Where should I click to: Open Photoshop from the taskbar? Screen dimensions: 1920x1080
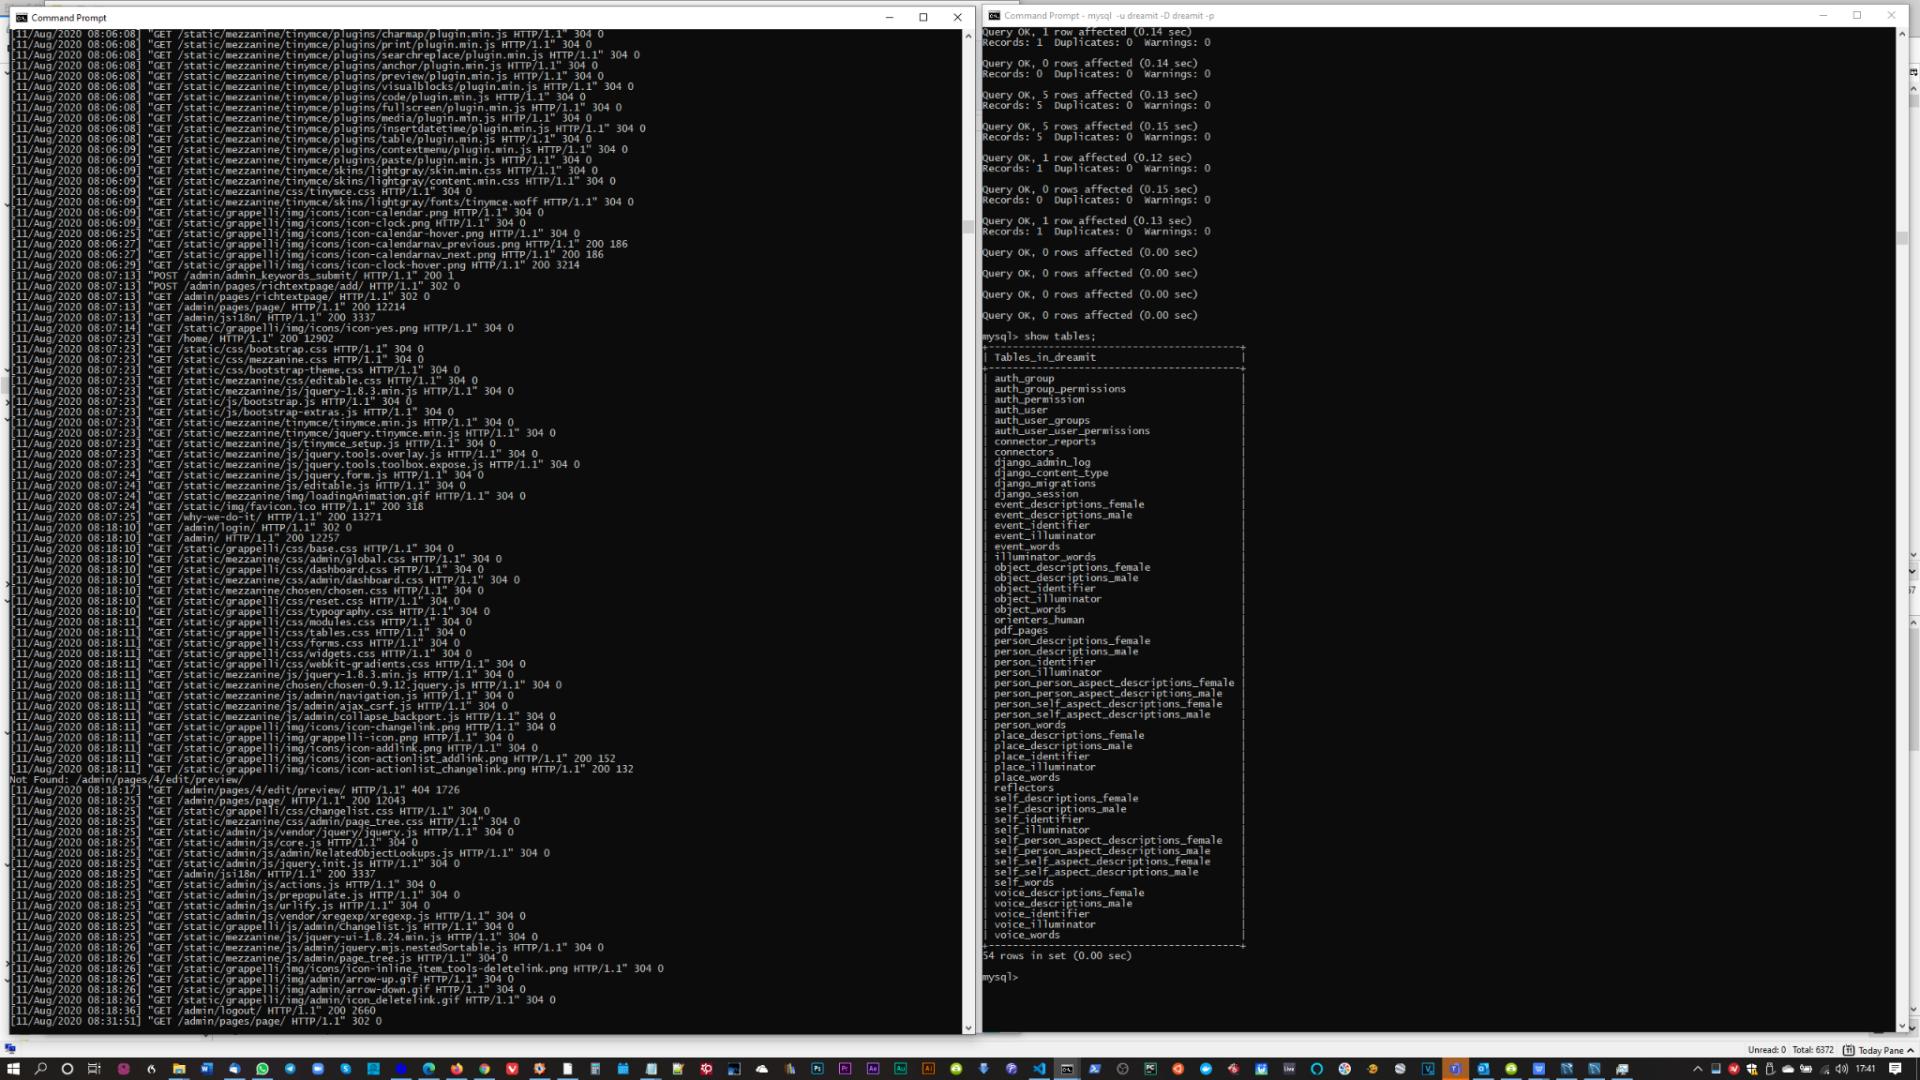pos(817,1068)
